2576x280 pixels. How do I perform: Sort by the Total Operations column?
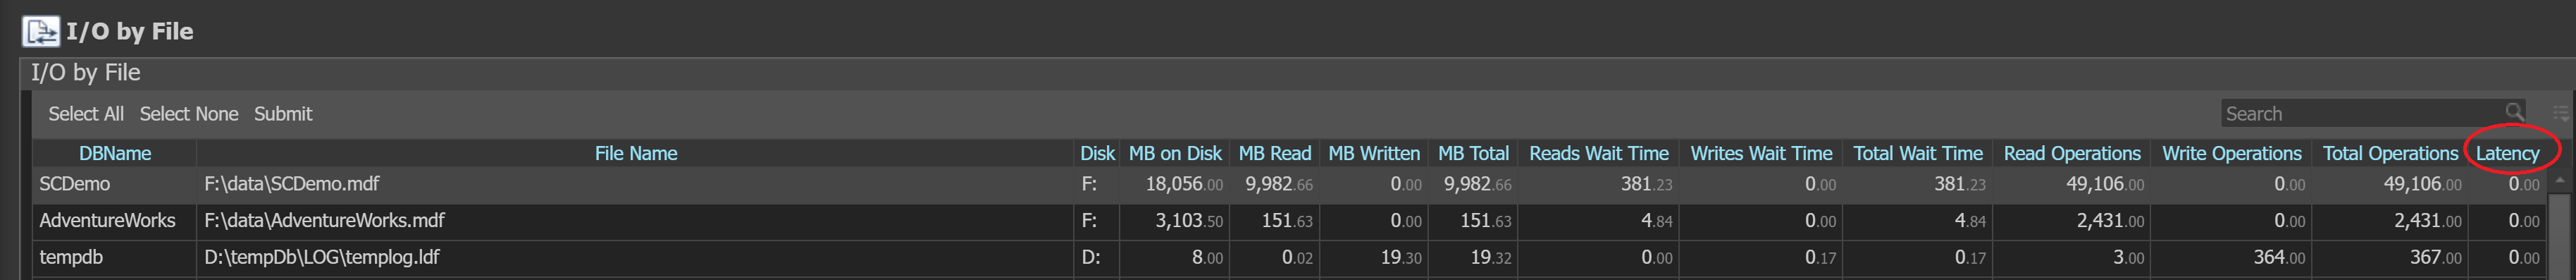tap(2390, 153)
